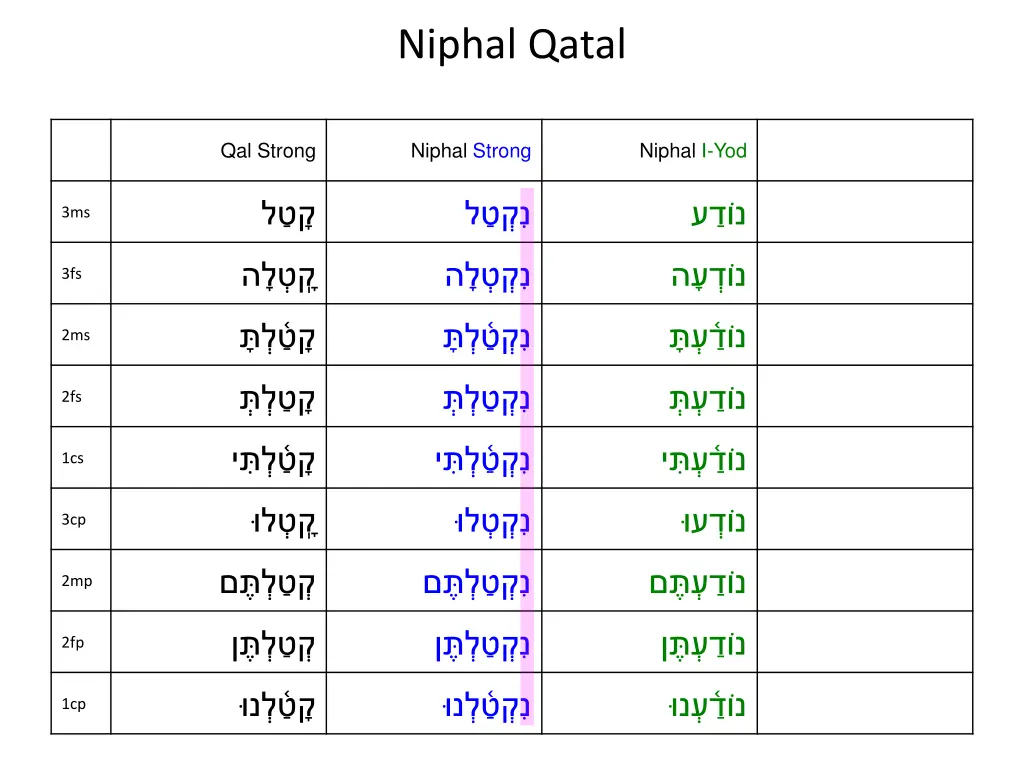The height and width of the screenshot is (768, 1024).
Task: Click the empty top-right header cell
Action: pyautogui.click(x=865, y=151)
